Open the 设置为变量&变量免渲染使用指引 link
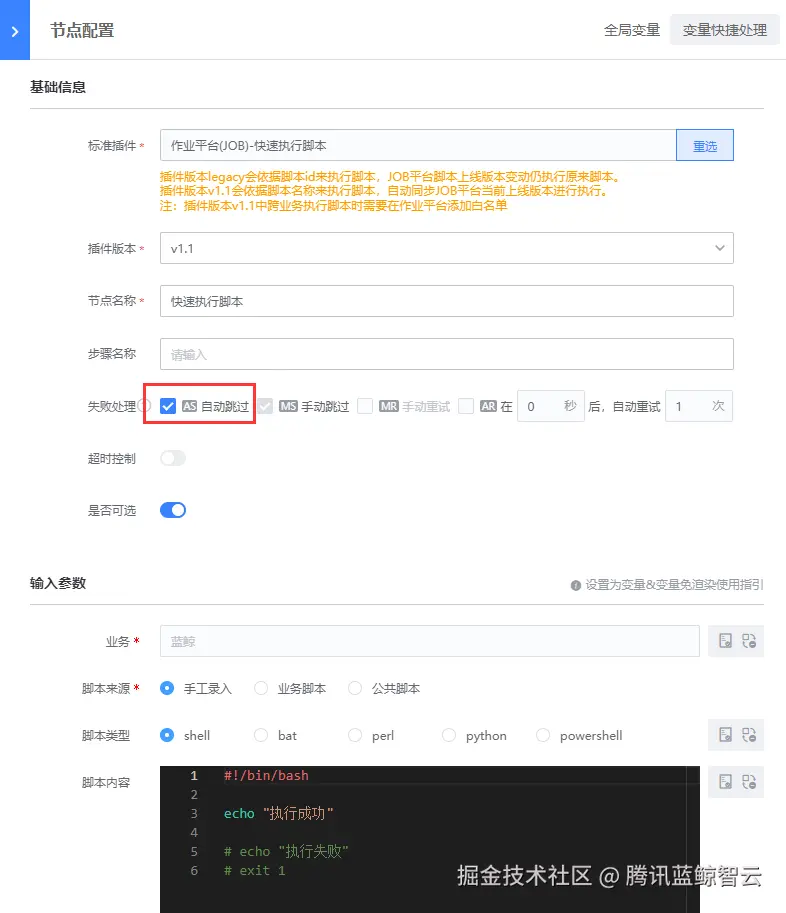 (x=674, y=585)
